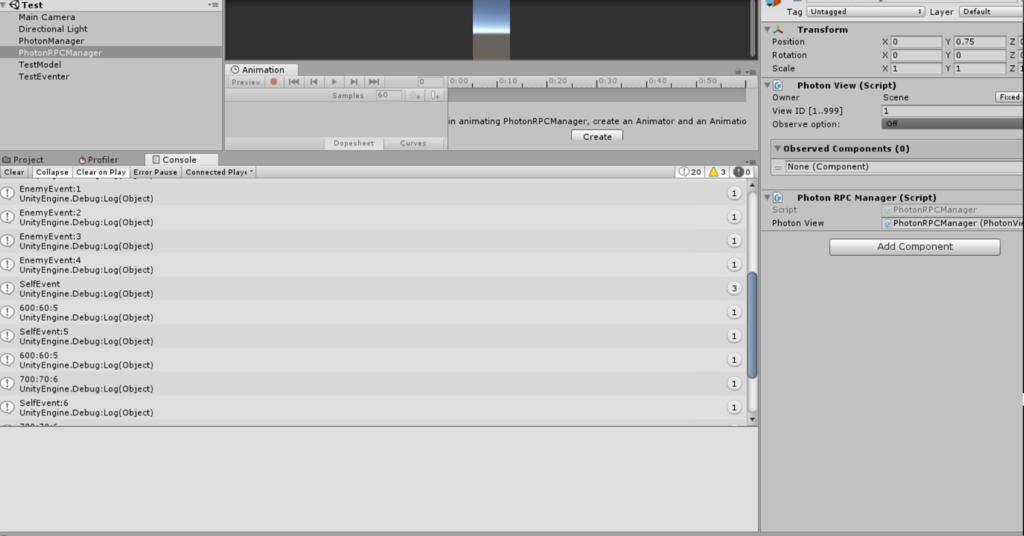1024x536 pixels.
Task: Click the 0:30 mark on the timeline
Action: click(608, 81)
